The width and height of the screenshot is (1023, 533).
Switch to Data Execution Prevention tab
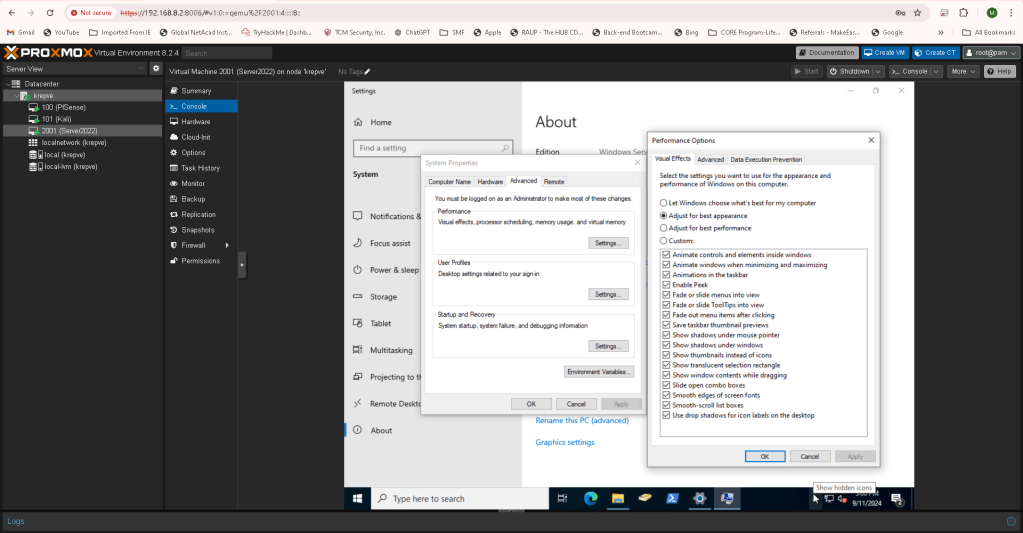(x=765, y=159)
